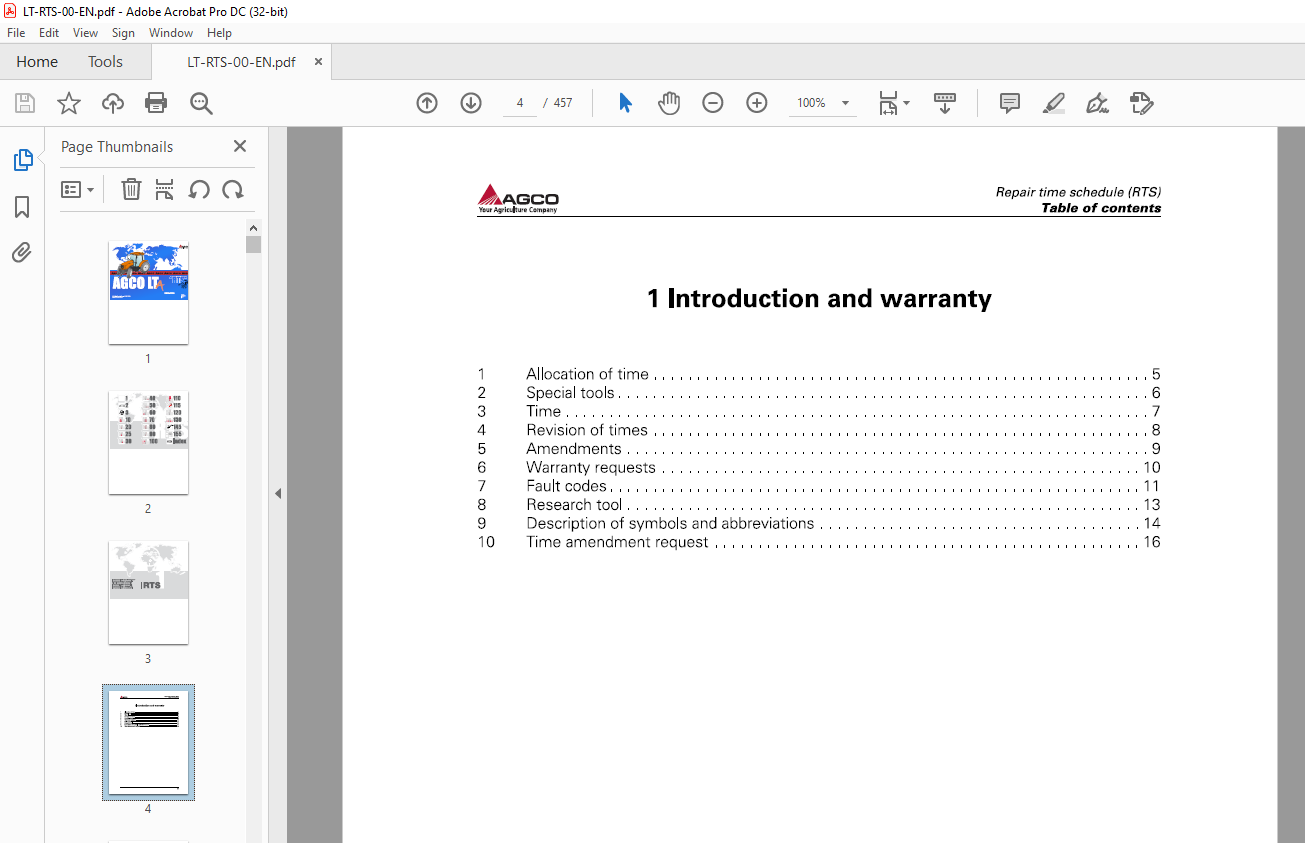Click the upload to cloud icon
Viewport: 1305px width, 843px height.
[113, 103]
